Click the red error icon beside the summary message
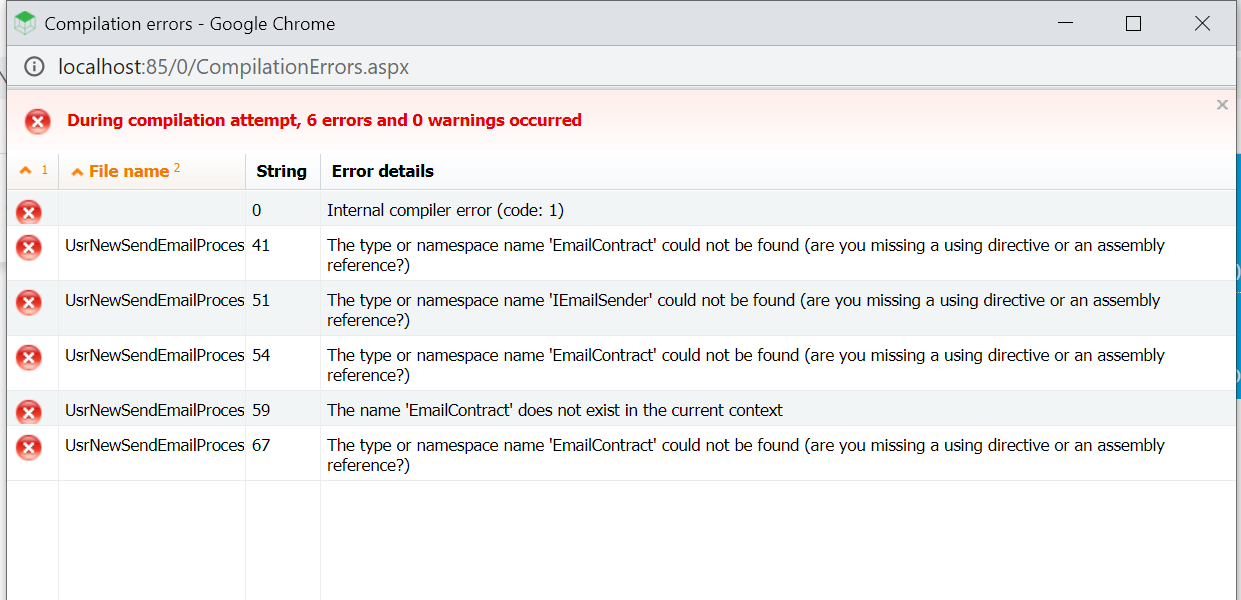The image size is (1241, 600). 38,122
